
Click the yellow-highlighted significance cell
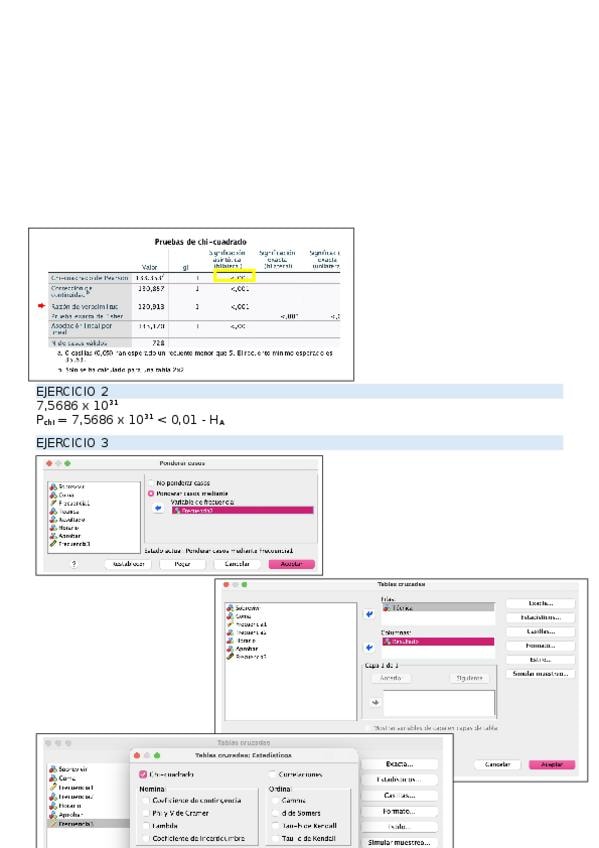pos(234,277)
